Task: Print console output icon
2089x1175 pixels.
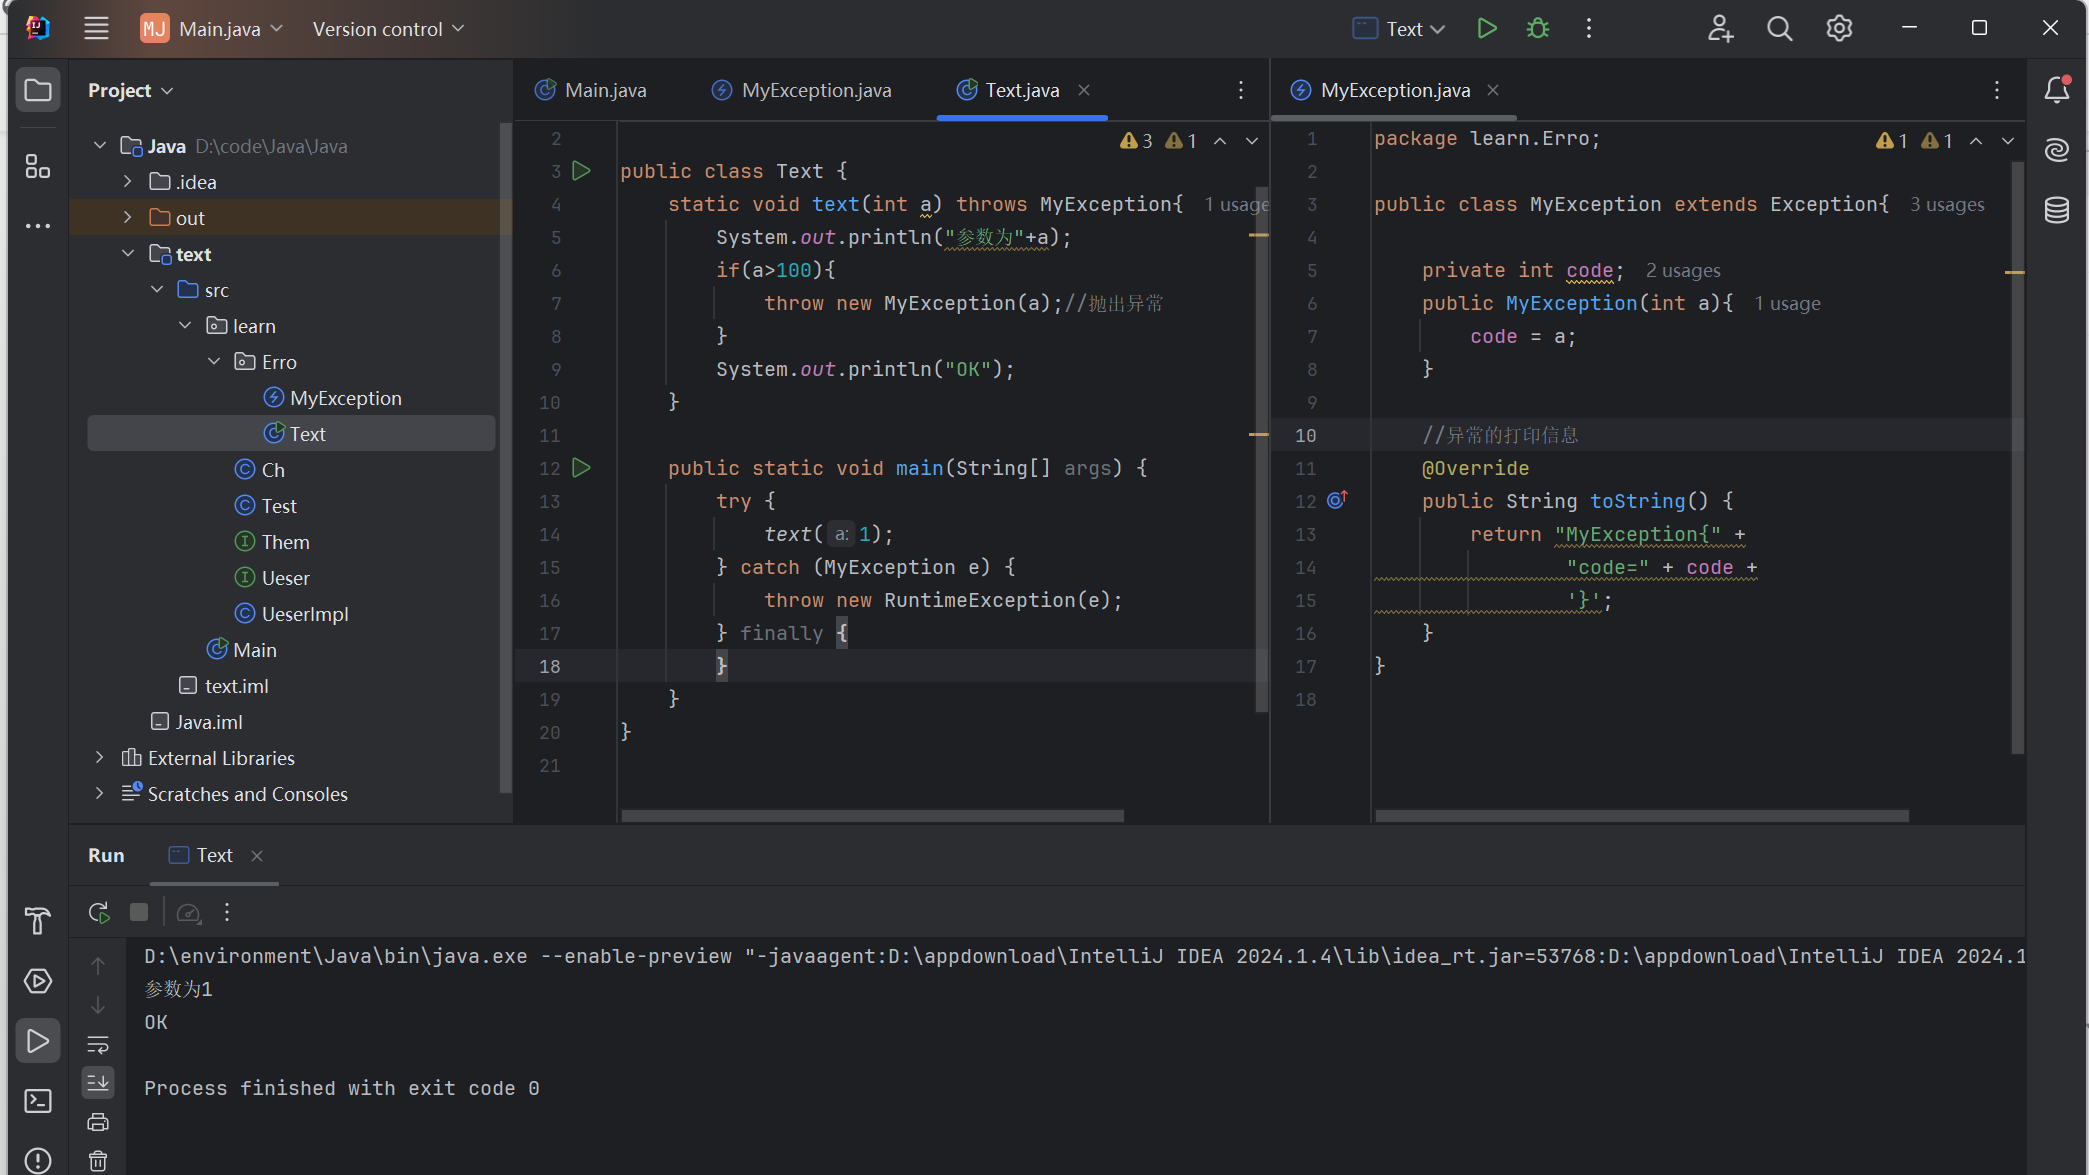Action: point(98,1122)
